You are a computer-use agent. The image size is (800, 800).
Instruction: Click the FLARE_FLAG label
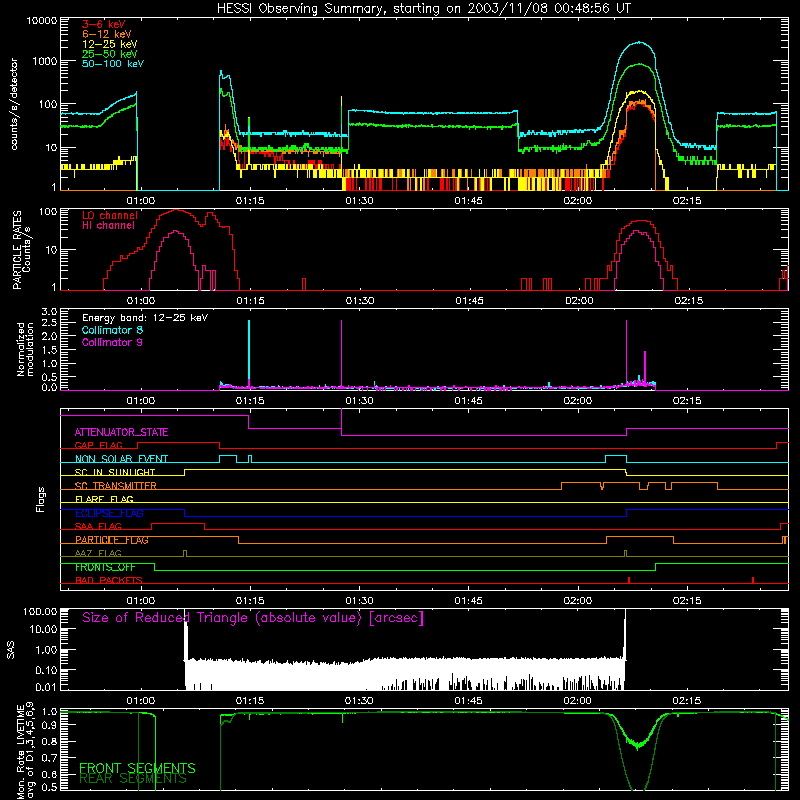tap(104, 499)
